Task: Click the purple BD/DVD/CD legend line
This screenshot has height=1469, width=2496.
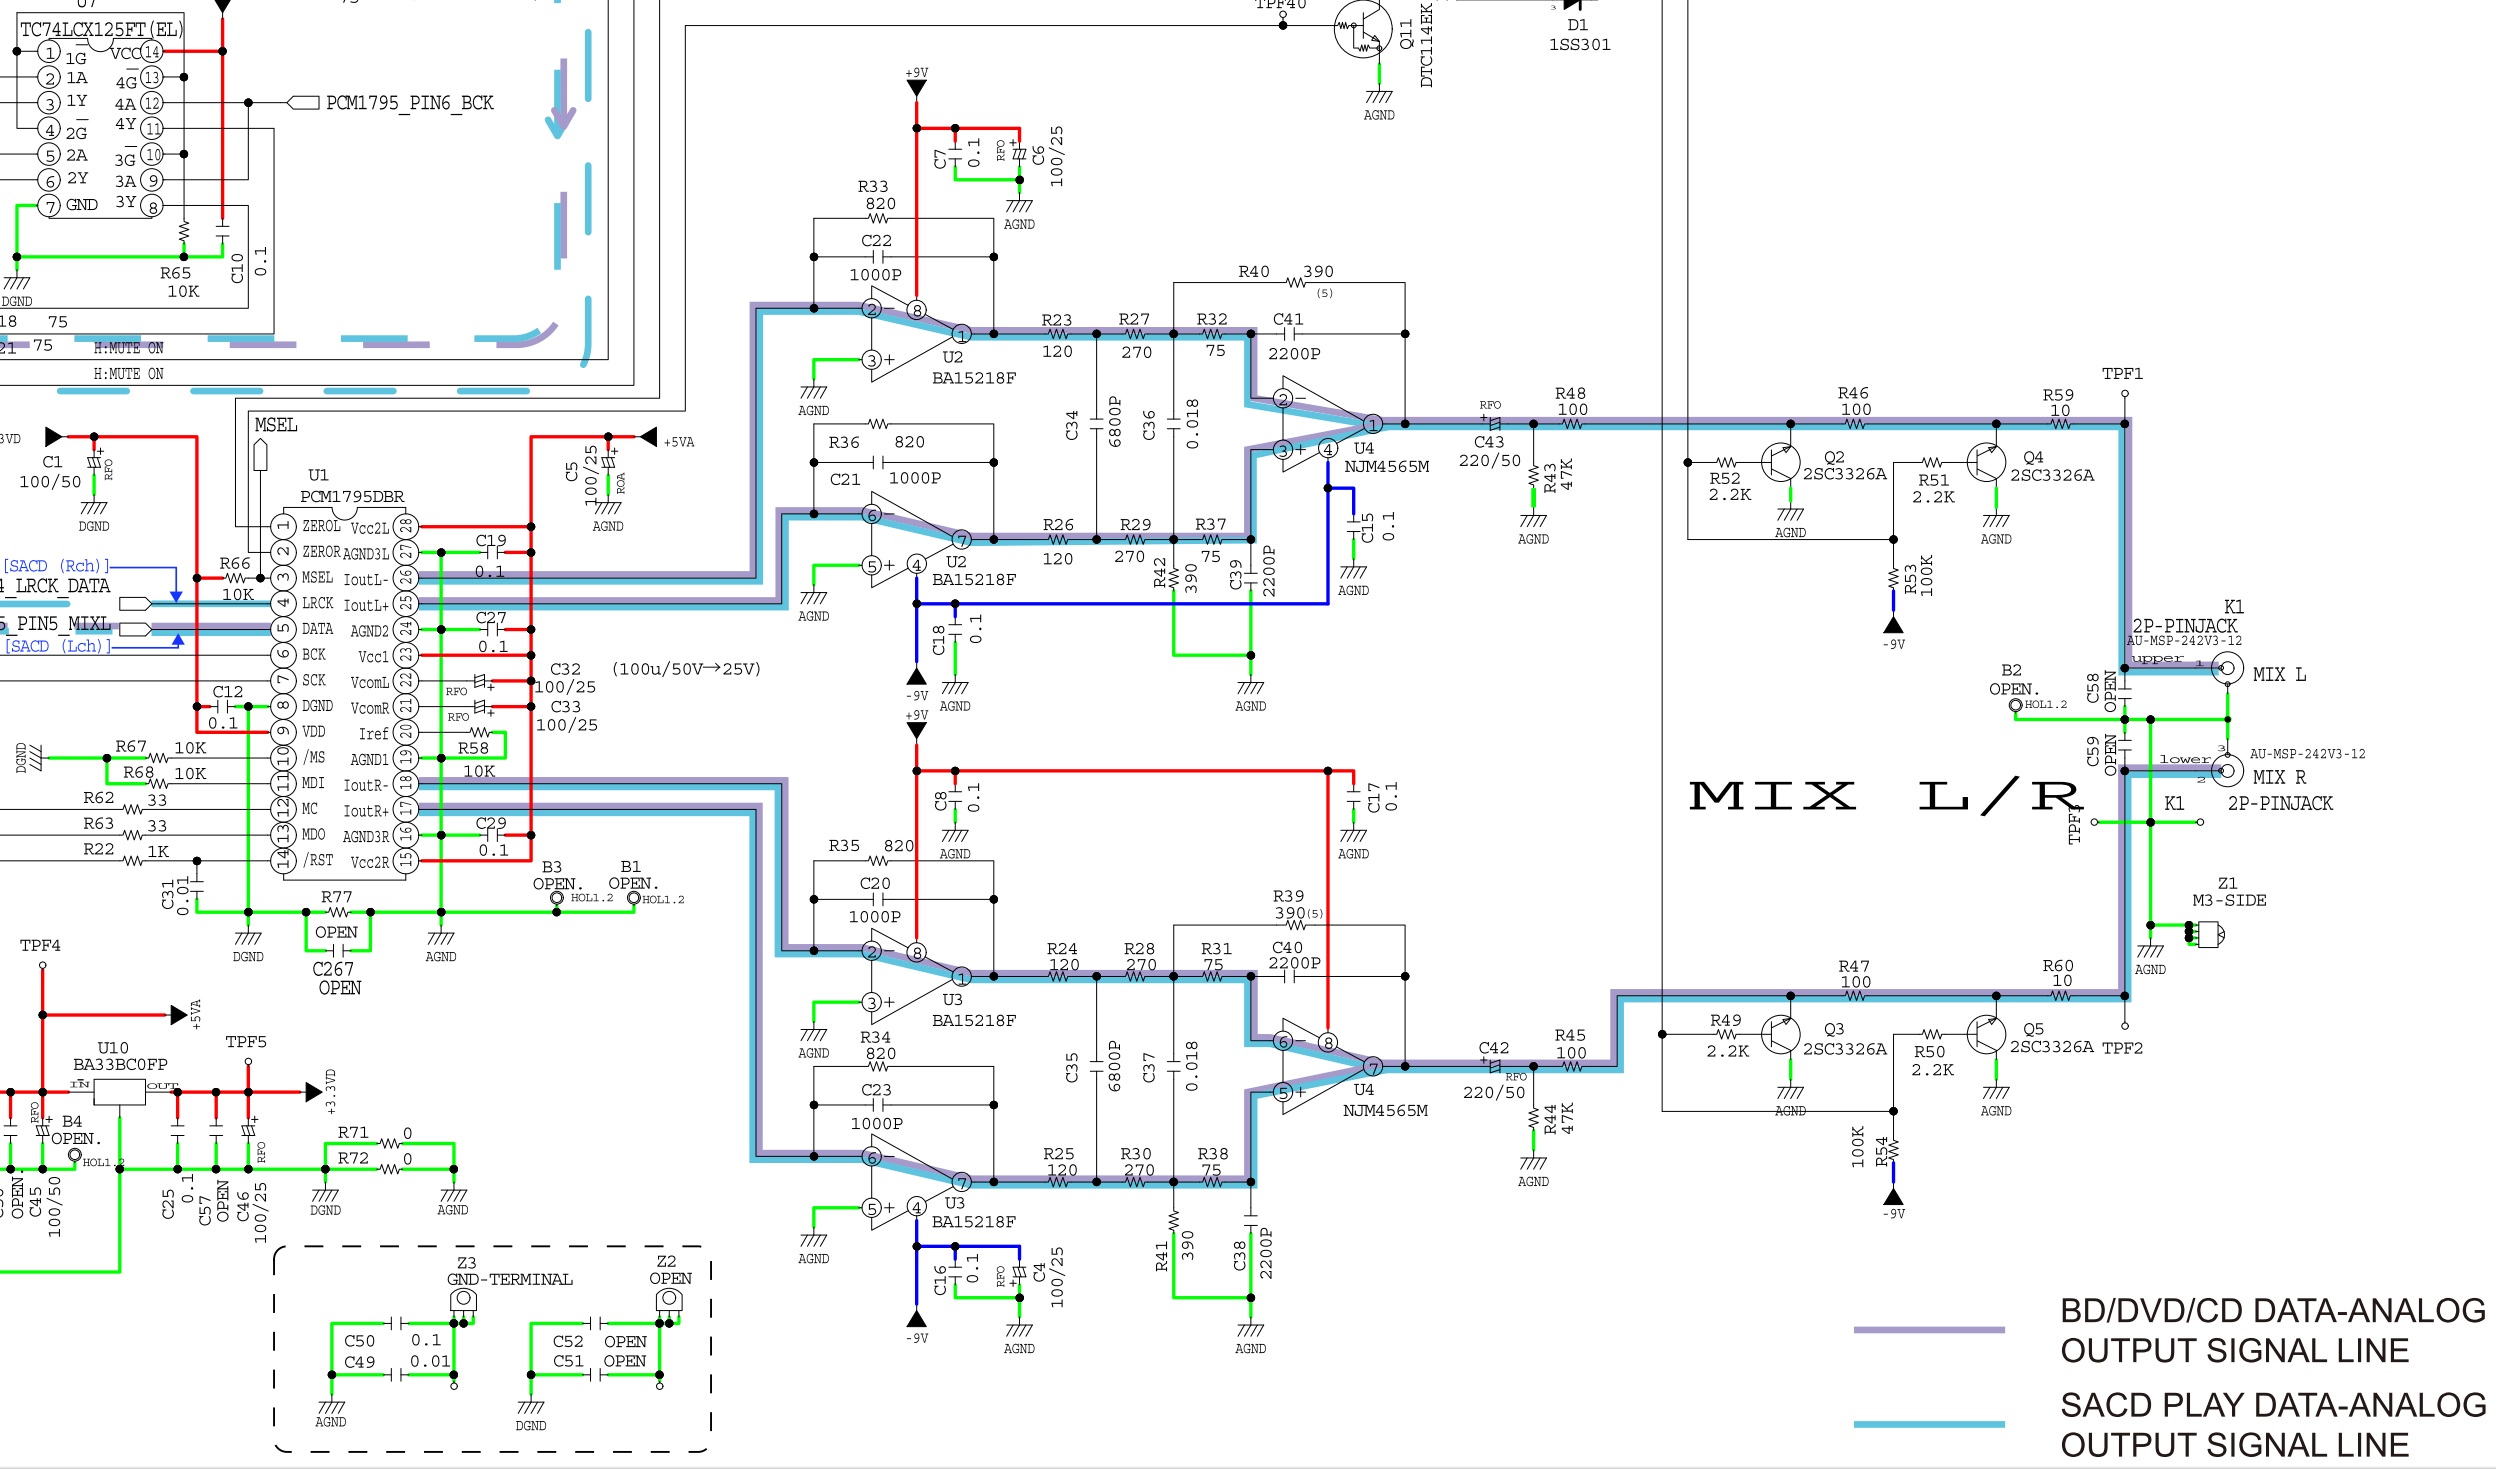Action: click(1928, 1330)
